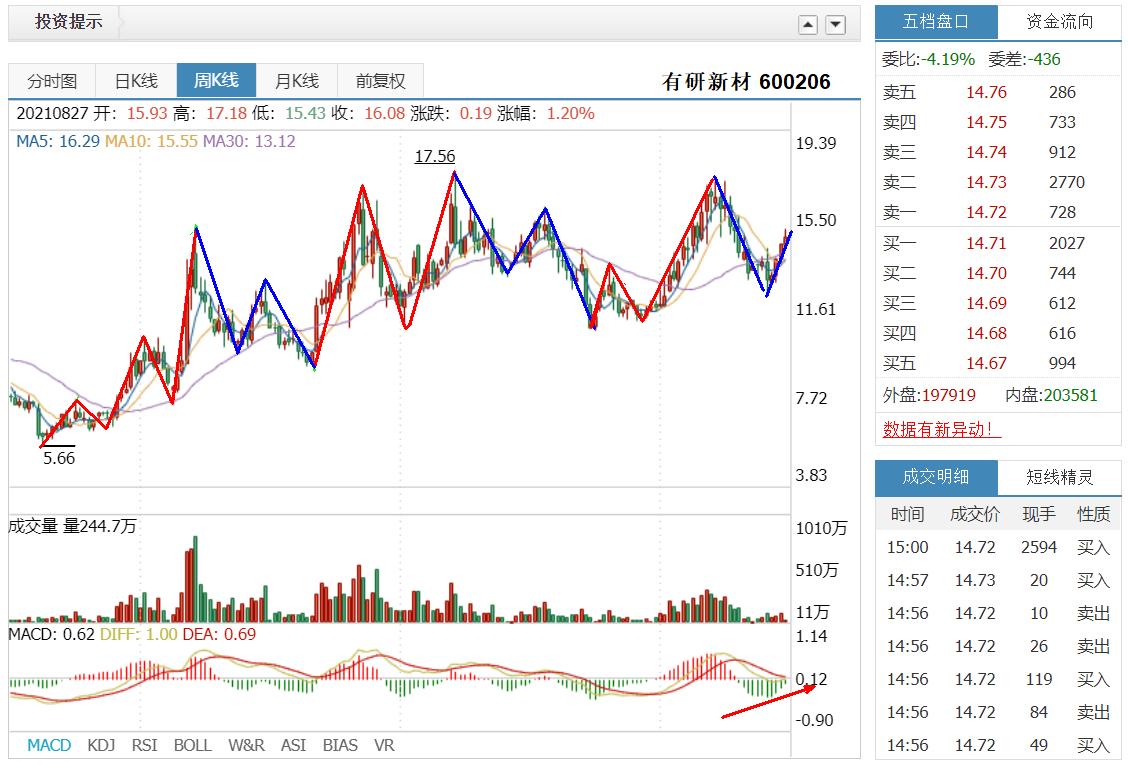This screenshot has width=1128, height=767.
Task: Open the 月K线 chart tab
Action: (296, 81)
